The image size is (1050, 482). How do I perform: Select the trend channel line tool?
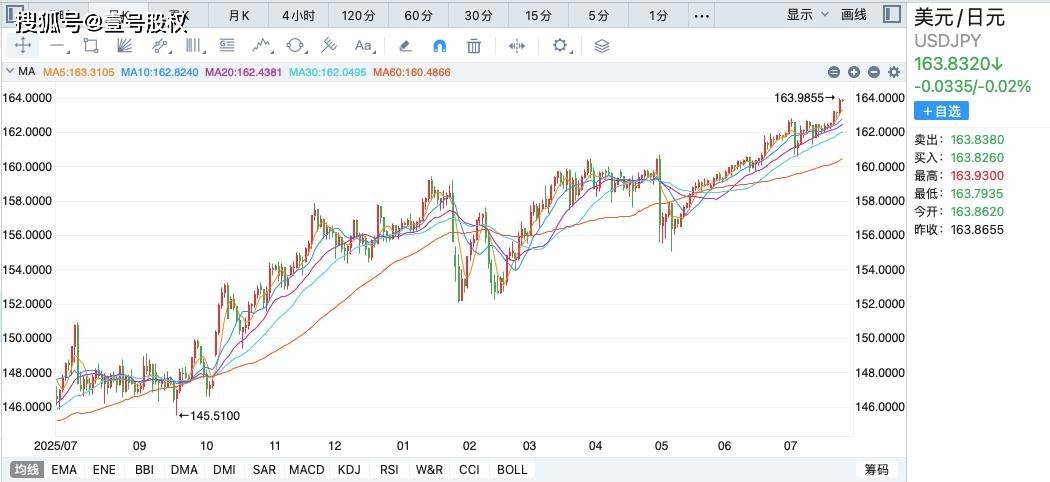click(x=159, y=46)
